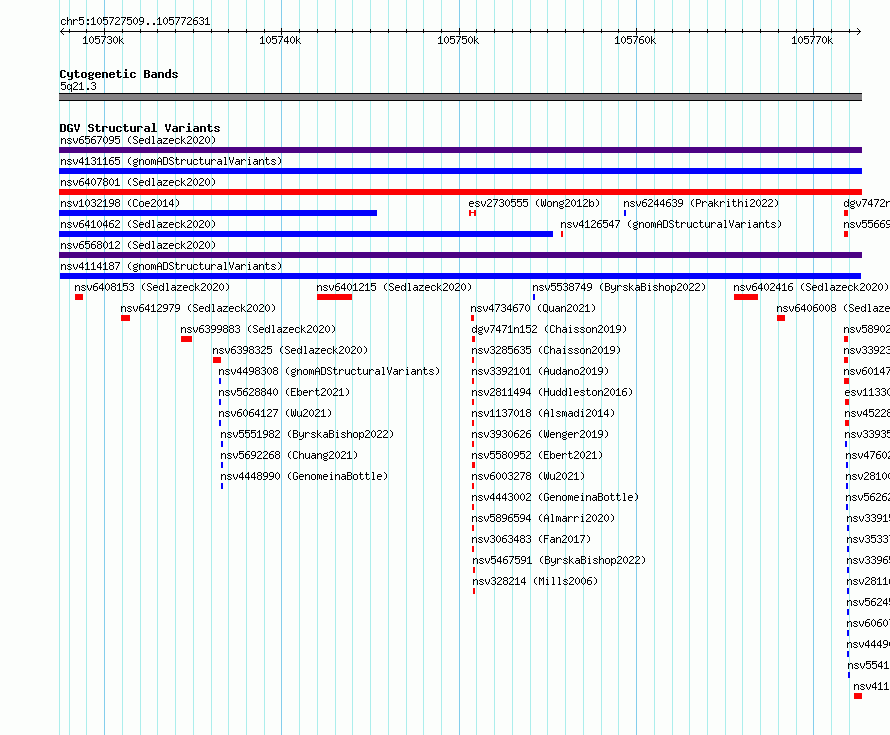Click the DGV Structural Variants track title

coord(140,128)
